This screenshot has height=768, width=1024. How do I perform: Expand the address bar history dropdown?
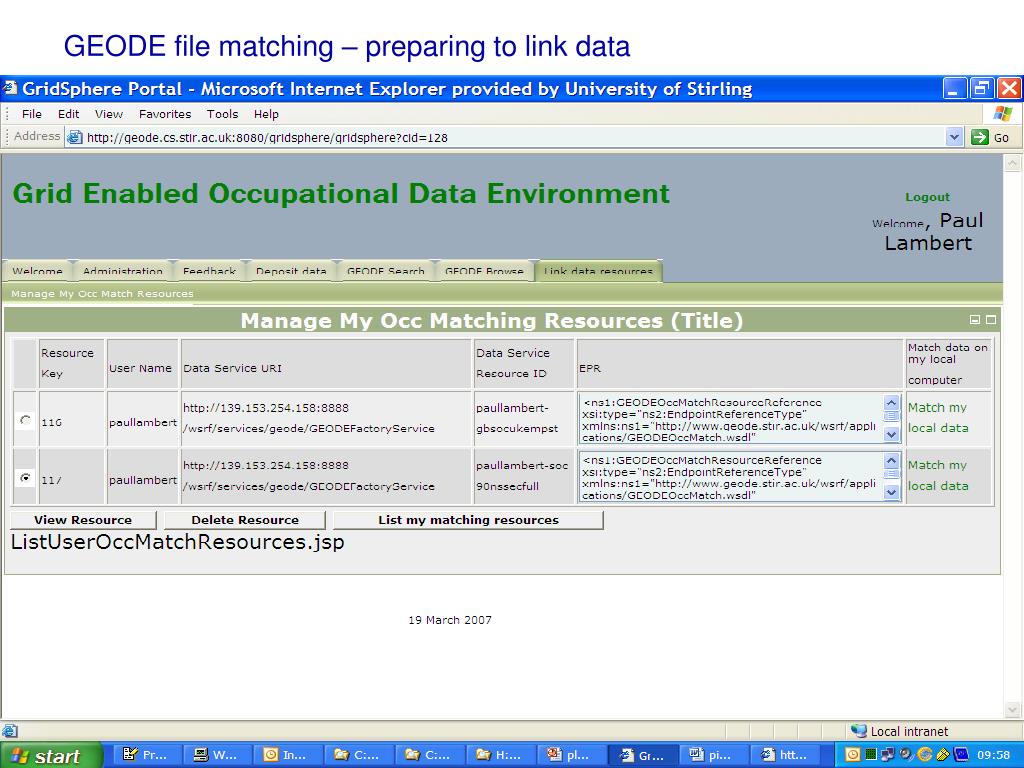point(954,137)
